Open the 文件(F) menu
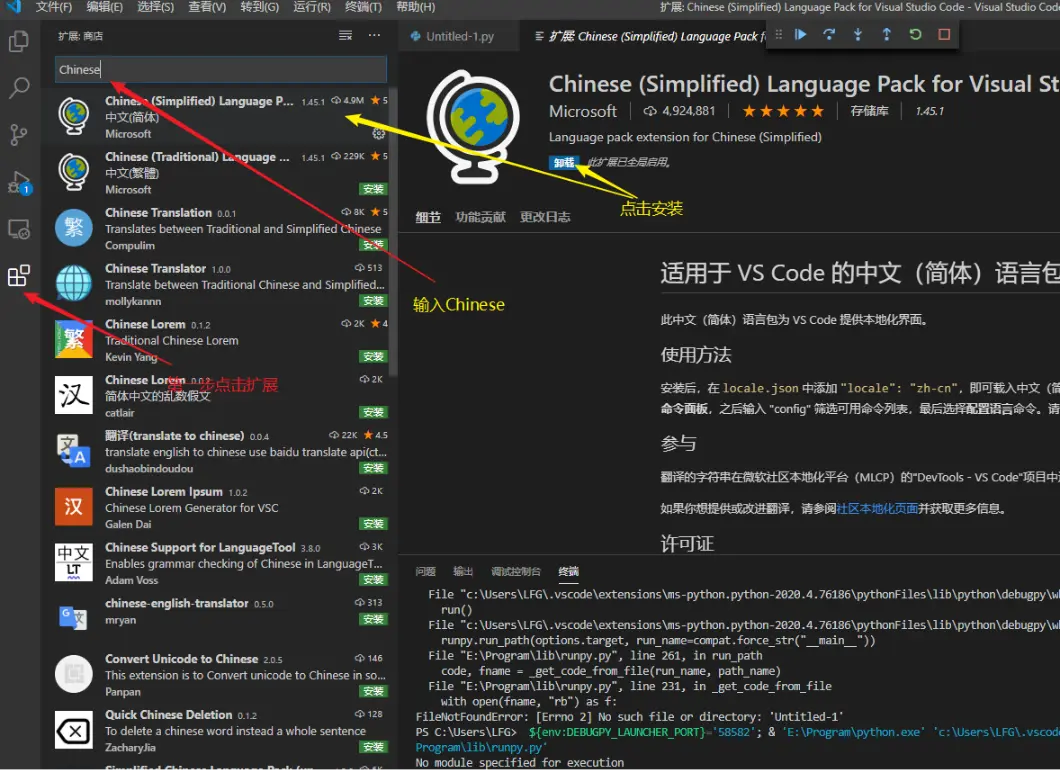 pos(53,7)
